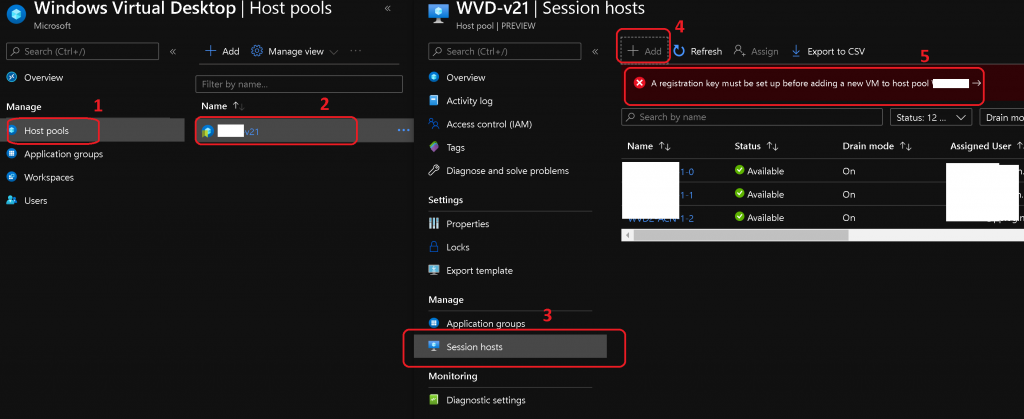Image resolution: width=1024 pixels, height=419 pixels.
Task: Click the Export template icon
Action: 434,271
